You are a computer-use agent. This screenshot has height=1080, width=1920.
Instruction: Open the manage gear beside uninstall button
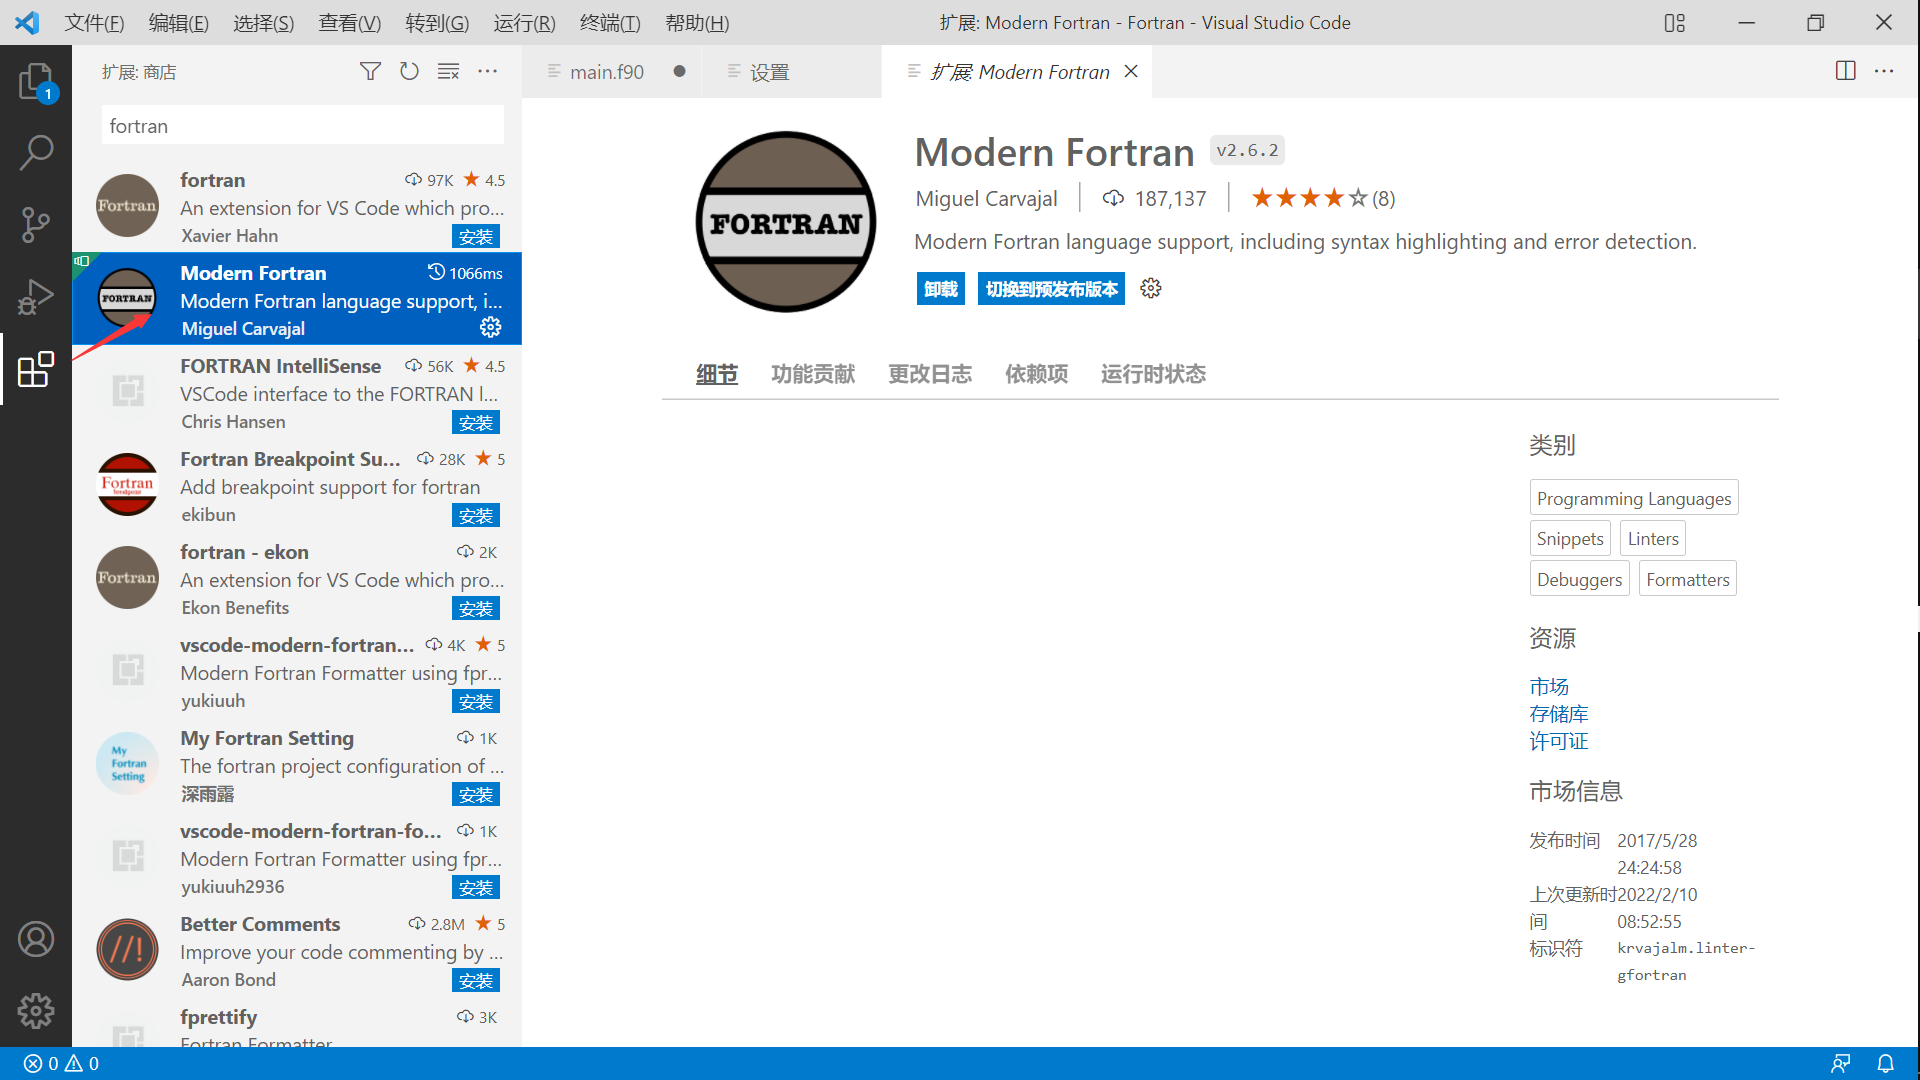1151,289
